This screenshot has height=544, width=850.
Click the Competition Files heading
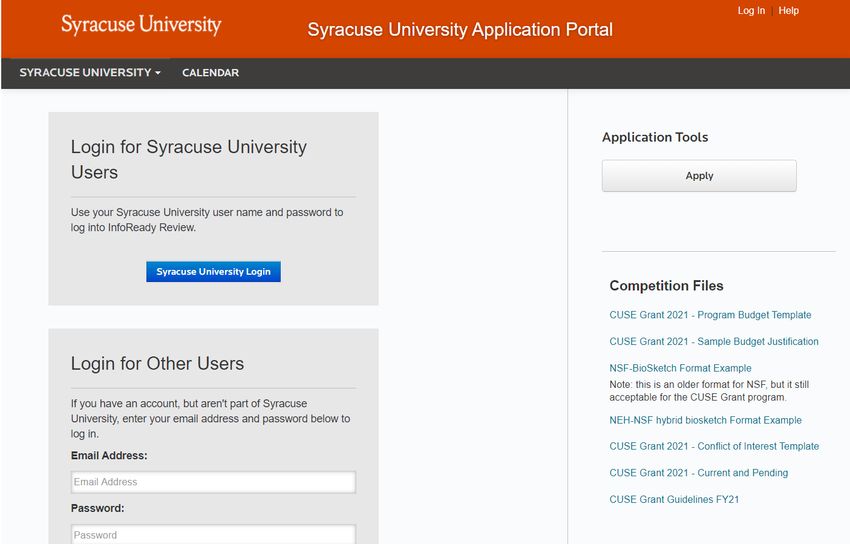(x=666, y=286)
